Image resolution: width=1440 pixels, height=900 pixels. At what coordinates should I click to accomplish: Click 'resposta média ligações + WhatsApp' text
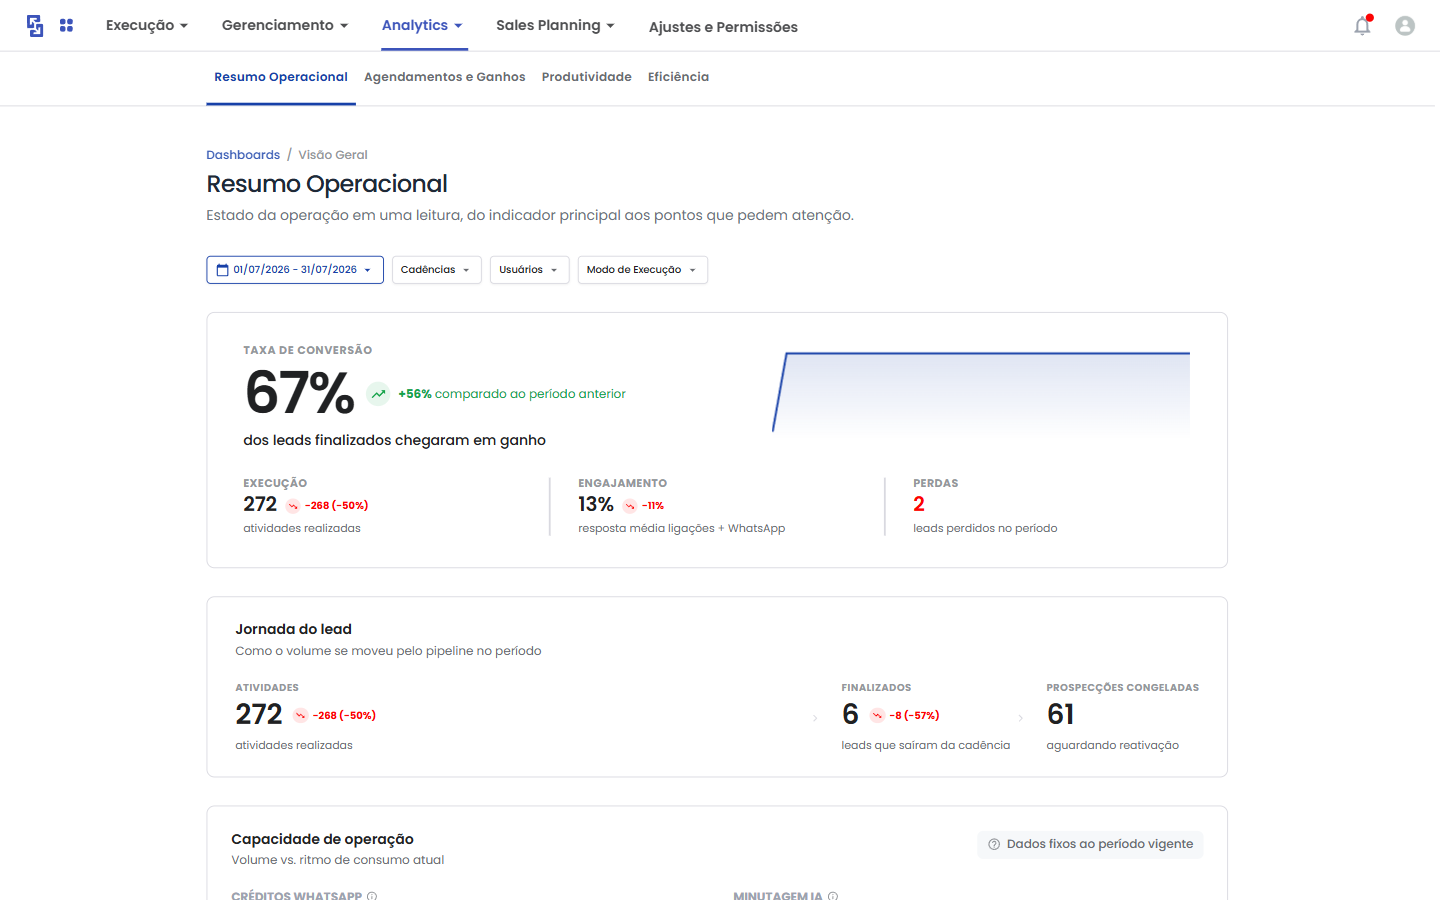tap(682, 528)
